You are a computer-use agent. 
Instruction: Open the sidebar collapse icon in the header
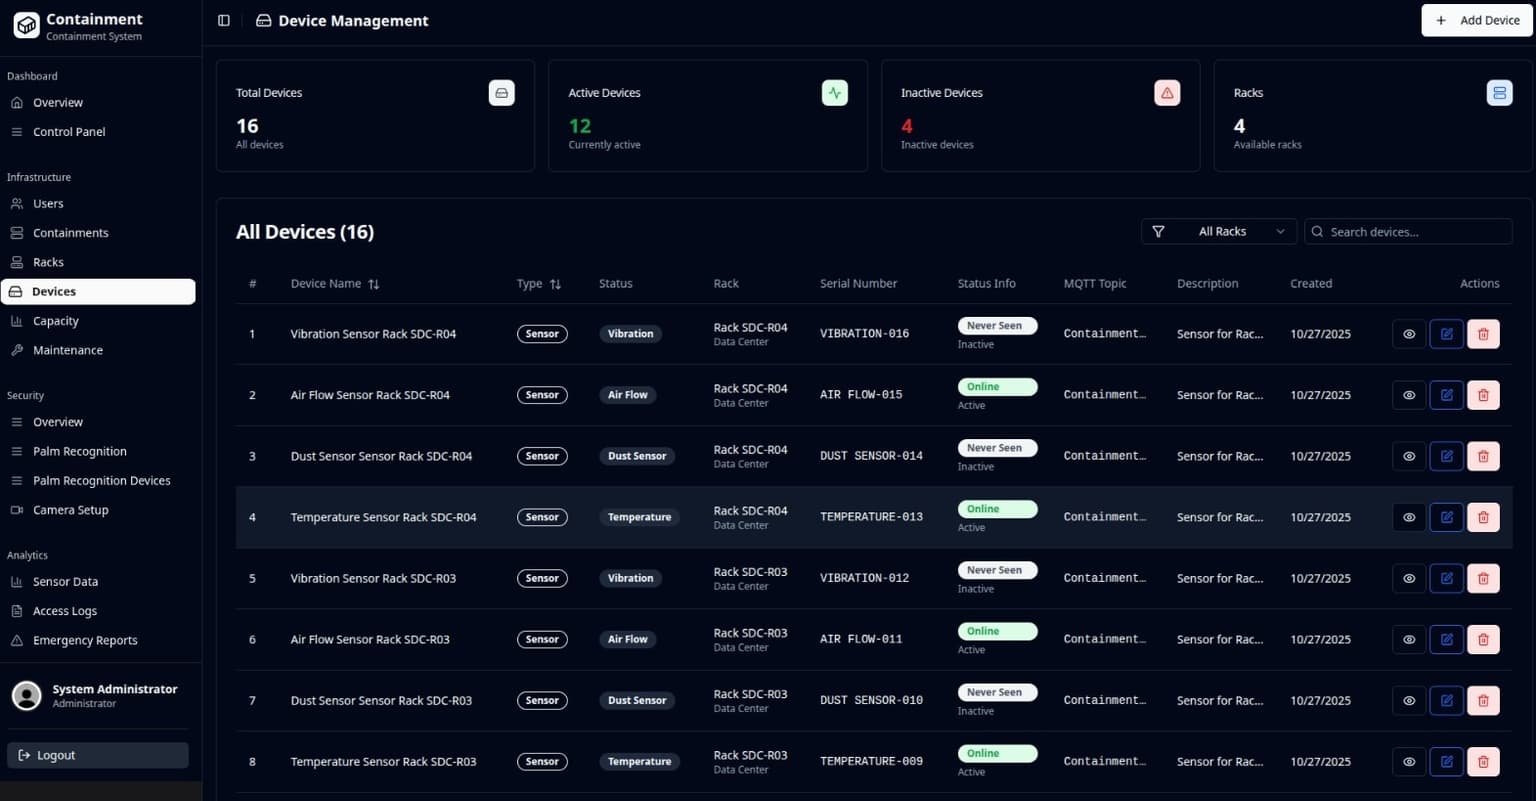[222, 20]
